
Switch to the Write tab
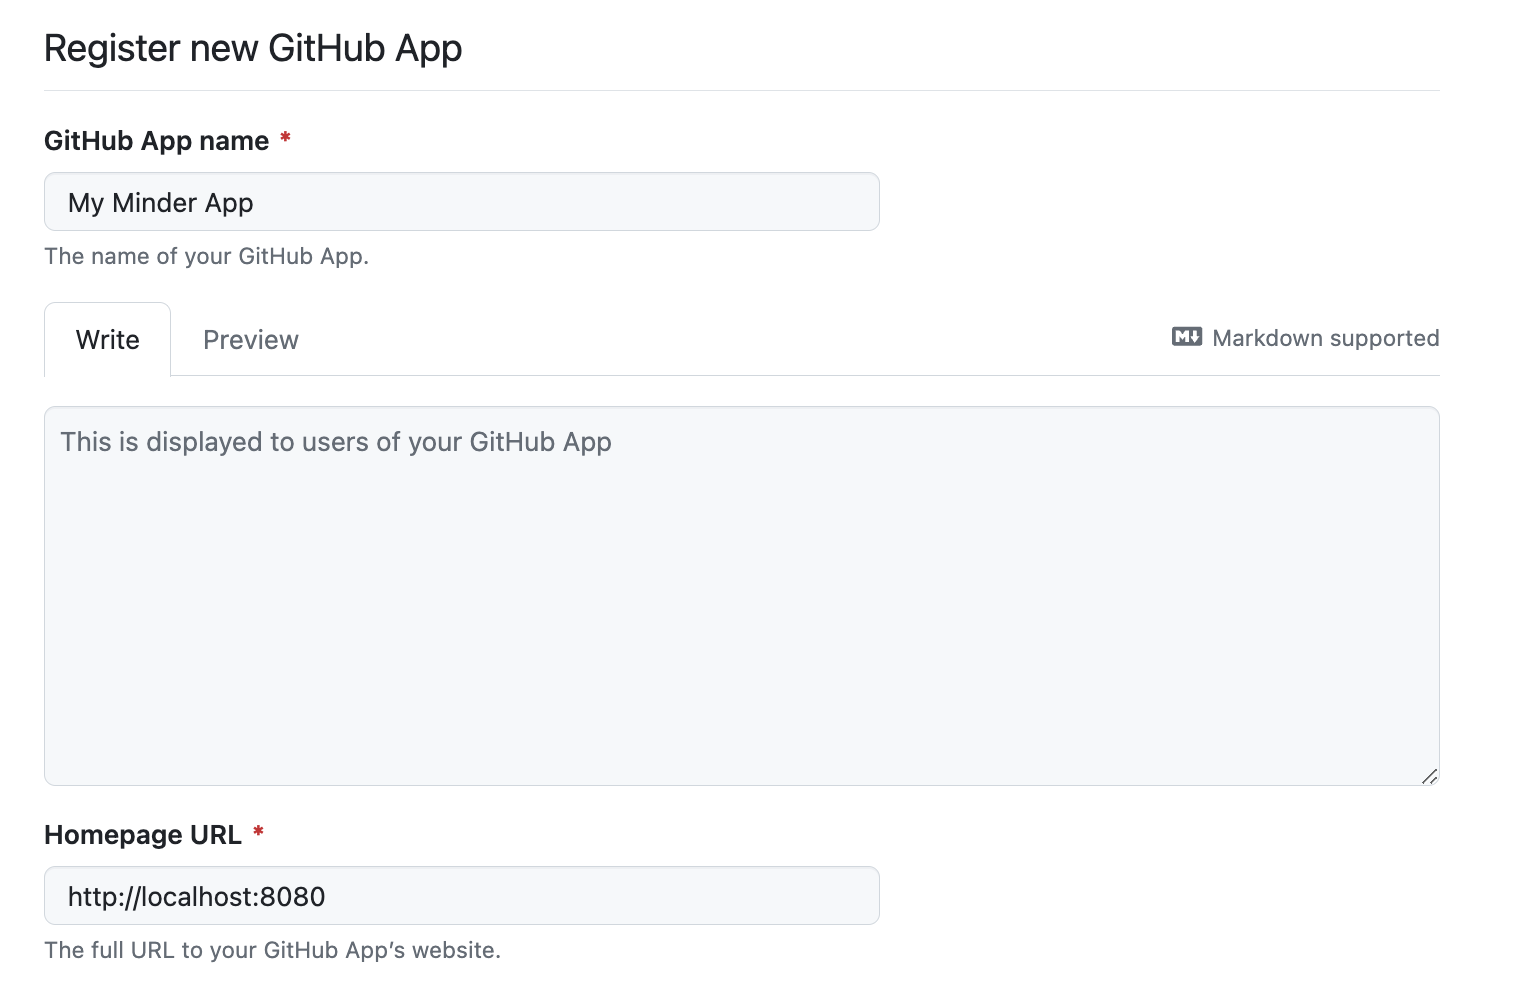(108, 340)
